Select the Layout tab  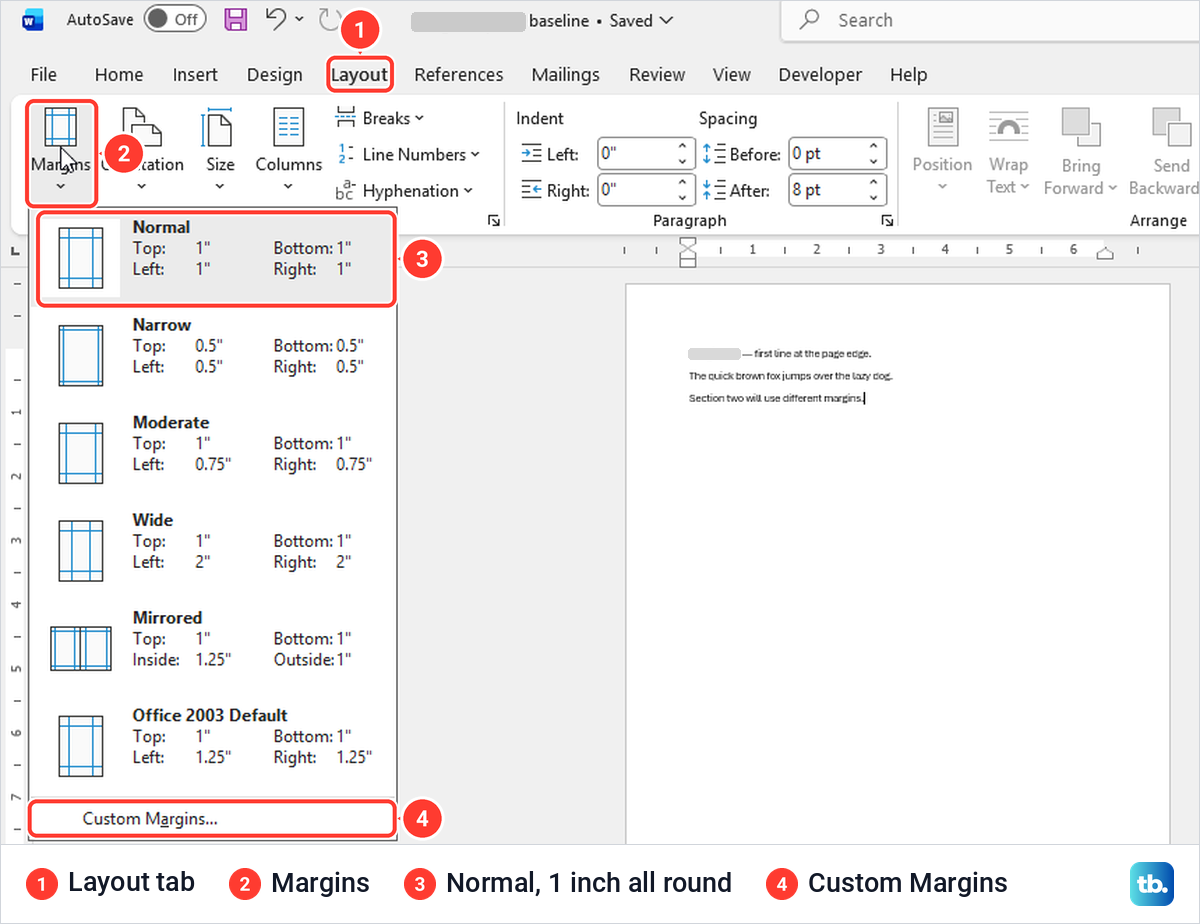pyautogui.click(x=359, y=74)
